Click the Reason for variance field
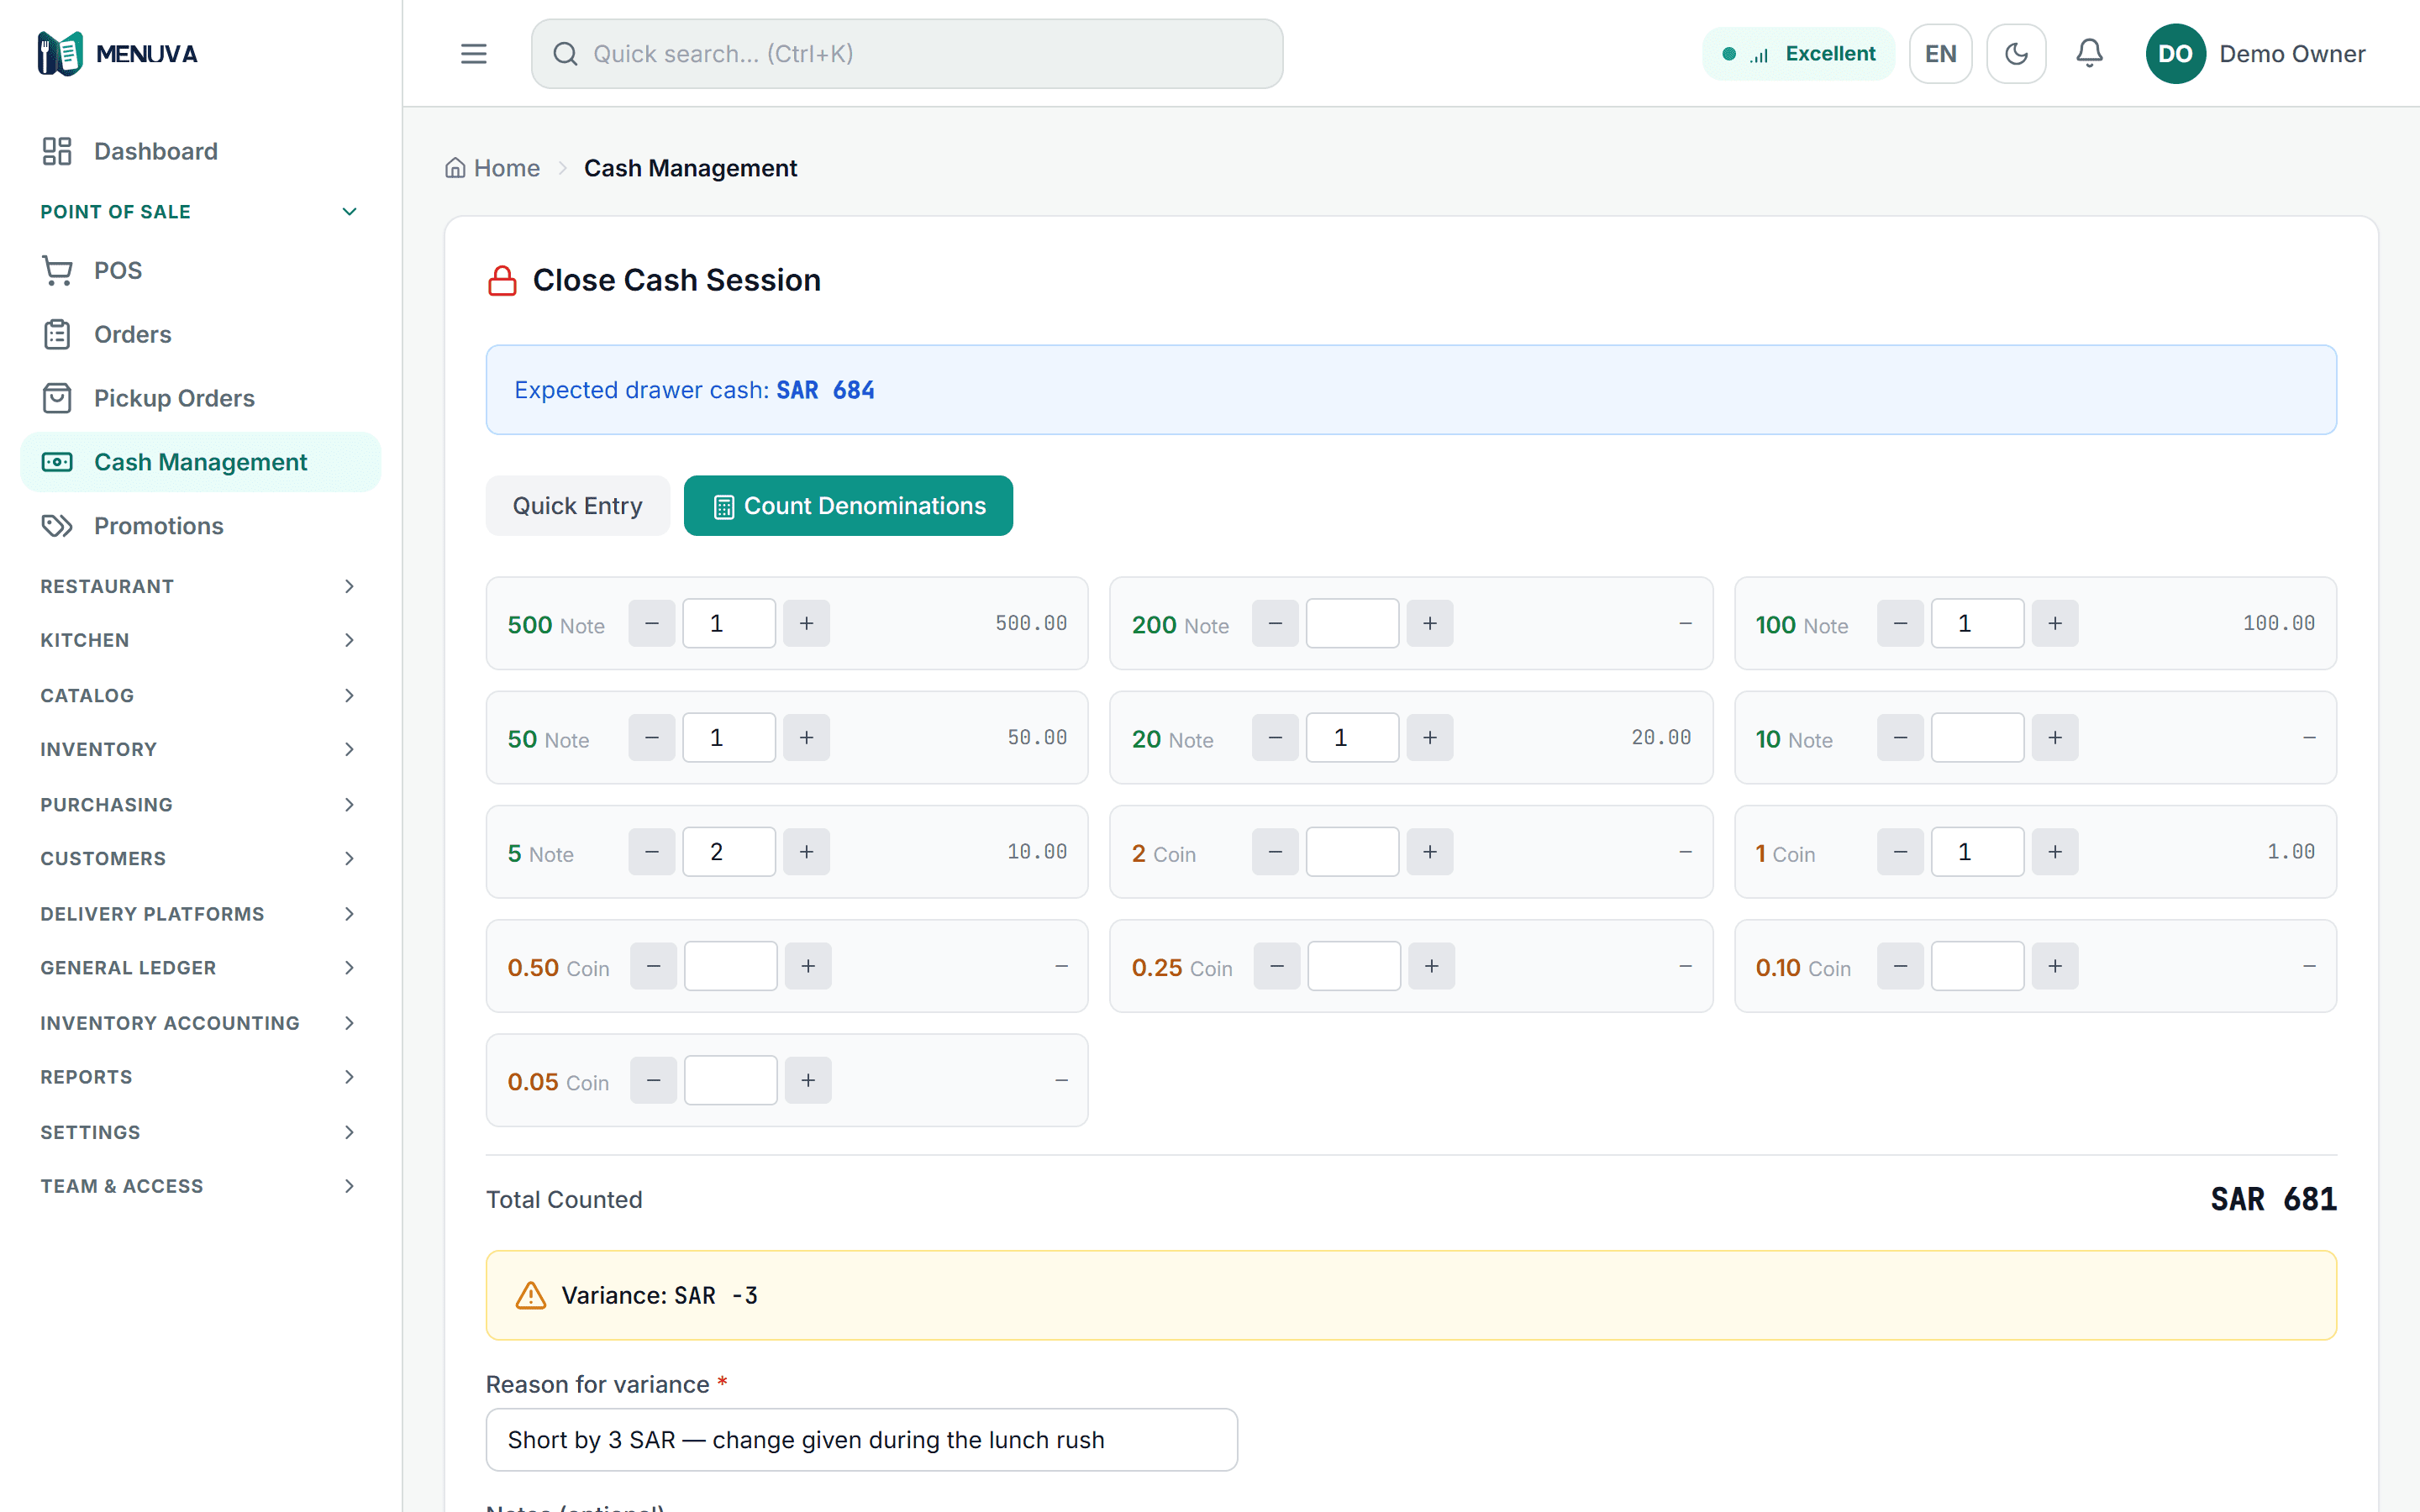Image resolution: width=2420 pixels, height=1512 pixels. tap(861, 1440)
